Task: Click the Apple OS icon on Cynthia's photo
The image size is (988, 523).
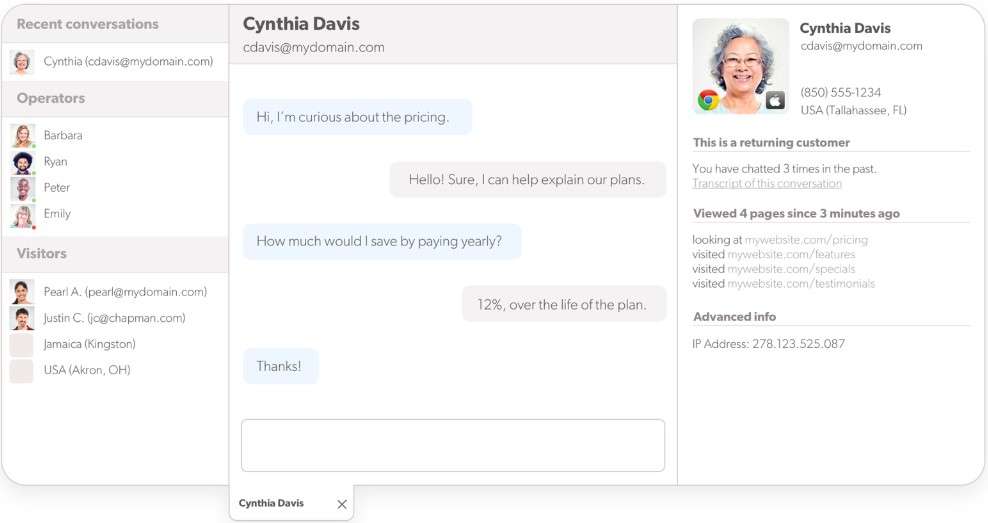Action: 775,100
